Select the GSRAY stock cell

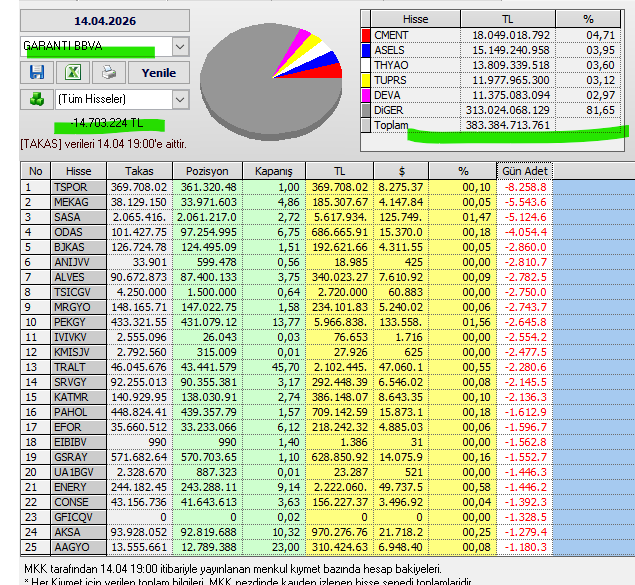tap(79, 457)
